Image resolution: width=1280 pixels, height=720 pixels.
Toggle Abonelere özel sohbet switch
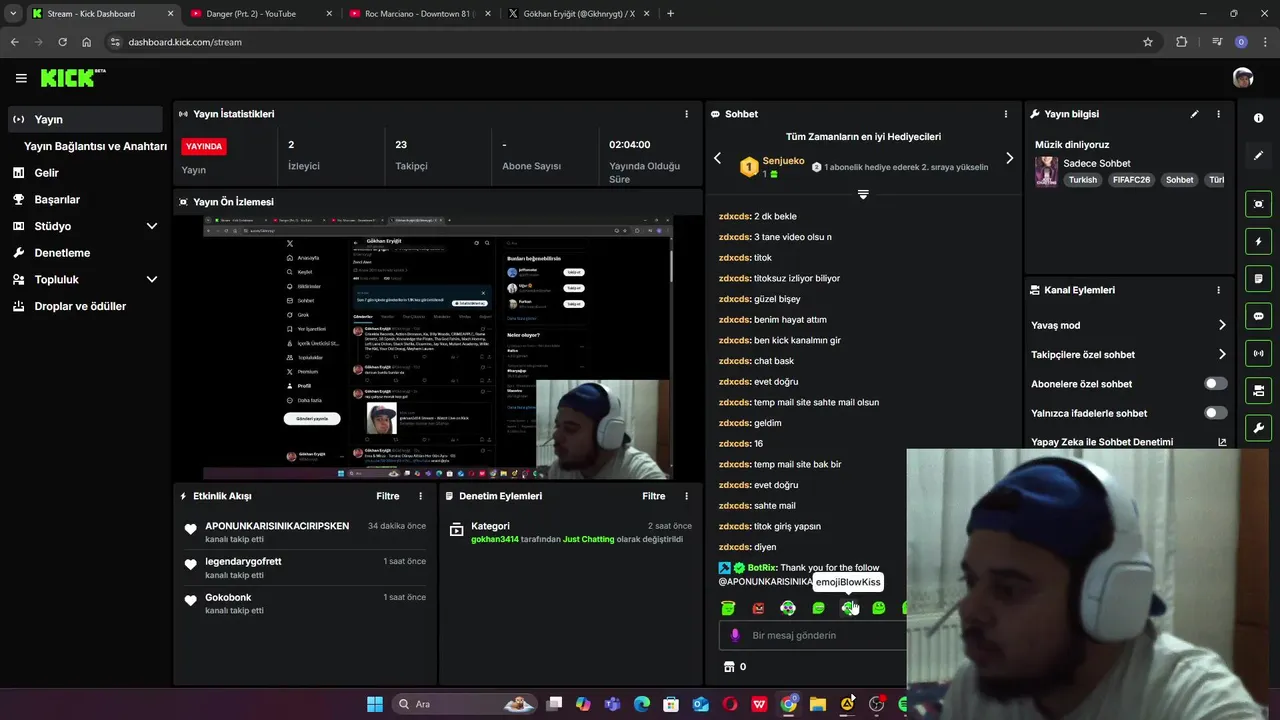1216,384
